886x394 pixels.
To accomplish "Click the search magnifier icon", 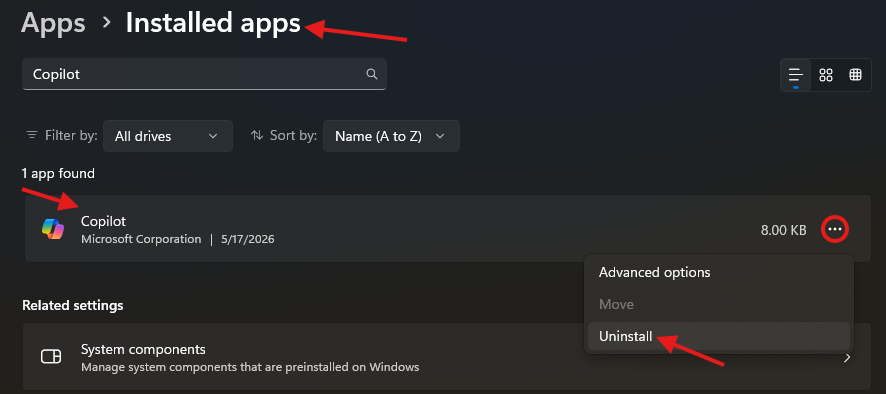I will click(x=371, y=73).
